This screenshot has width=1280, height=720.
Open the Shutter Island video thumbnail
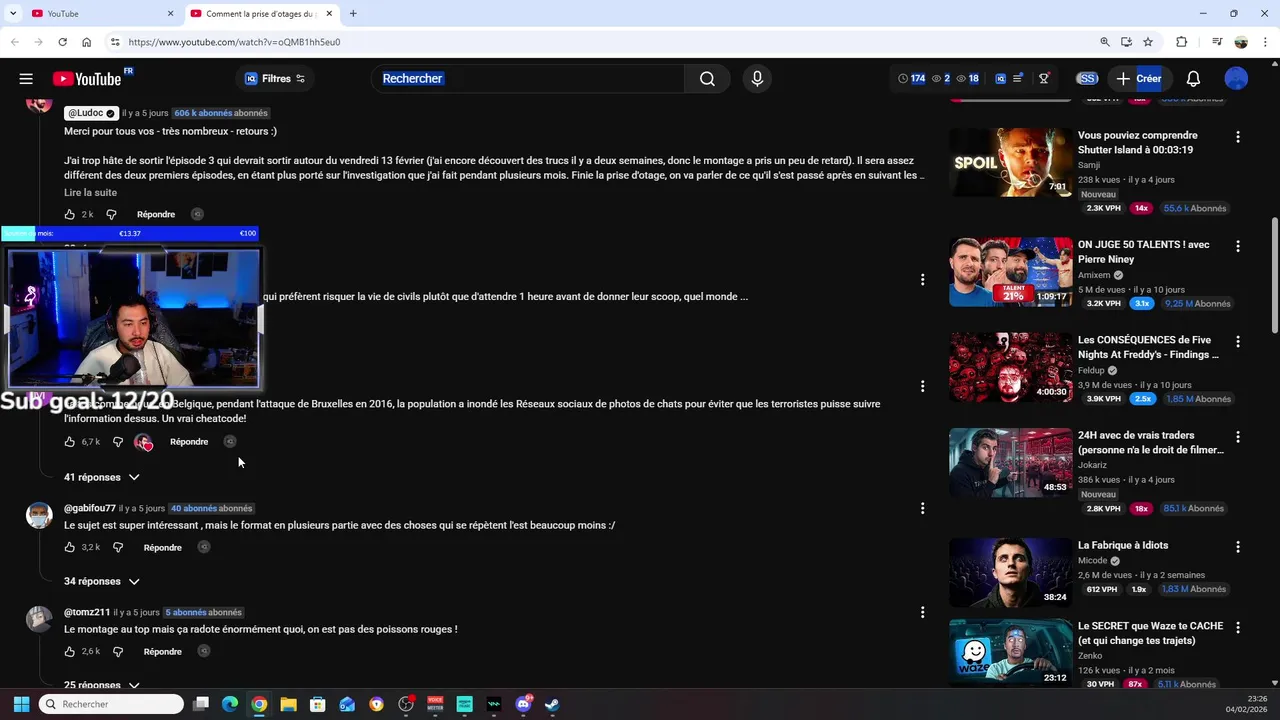click(x=1010, y=162)
